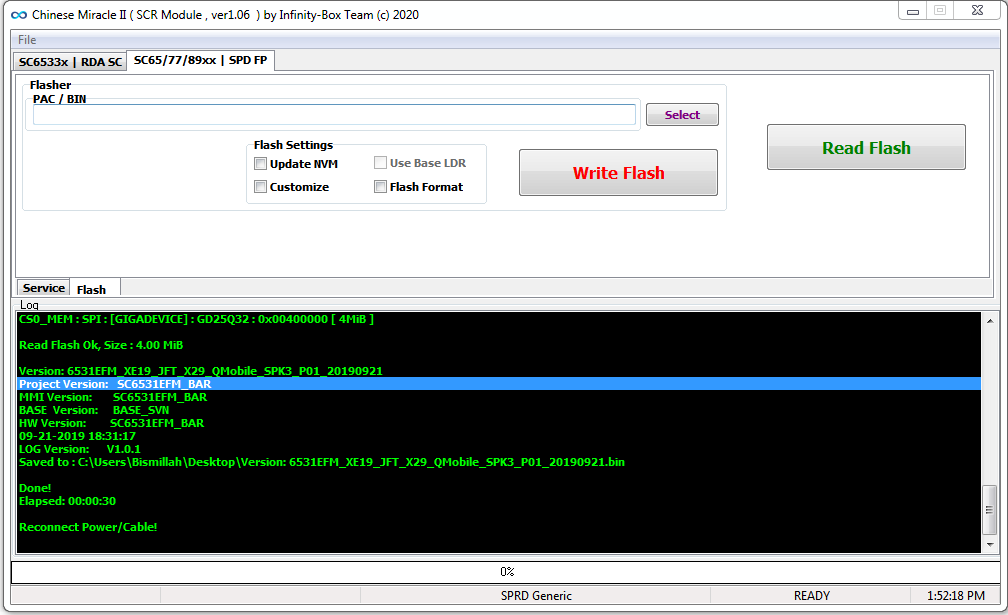The width and height of the screenshot is (1008, 615).
Task: Switch to the Service tab
Action: (44, 288)
